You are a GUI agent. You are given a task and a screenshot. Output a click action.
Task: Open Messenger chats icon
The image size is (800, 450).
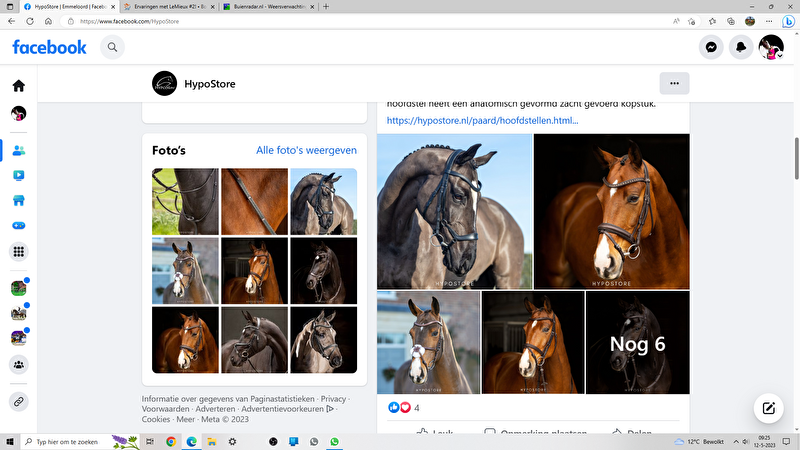pyautogui.click(x=711, y=47)
